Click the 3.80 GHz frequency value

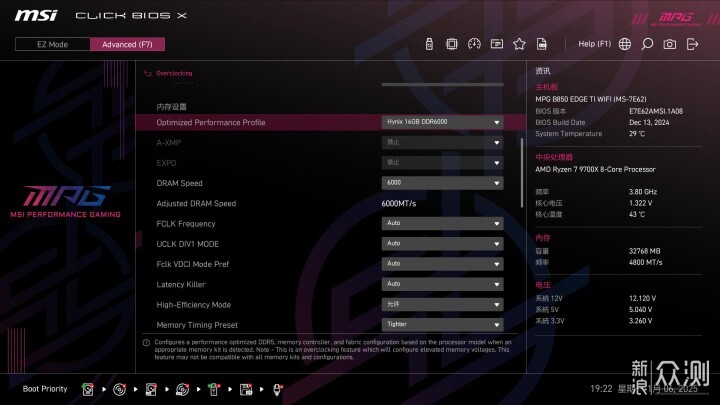643,192
